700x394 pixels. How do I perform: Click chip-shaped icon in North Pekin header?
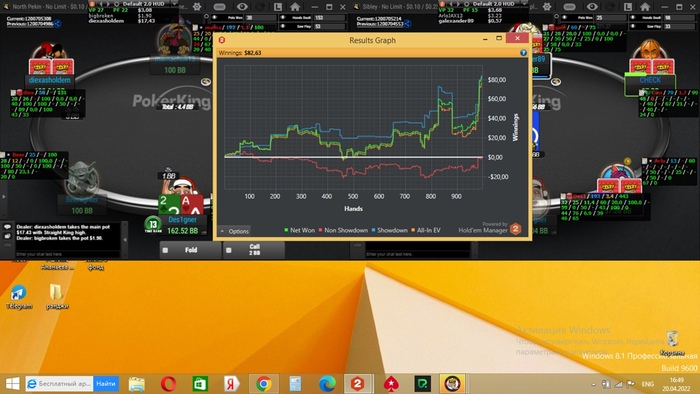pos(220,7)
